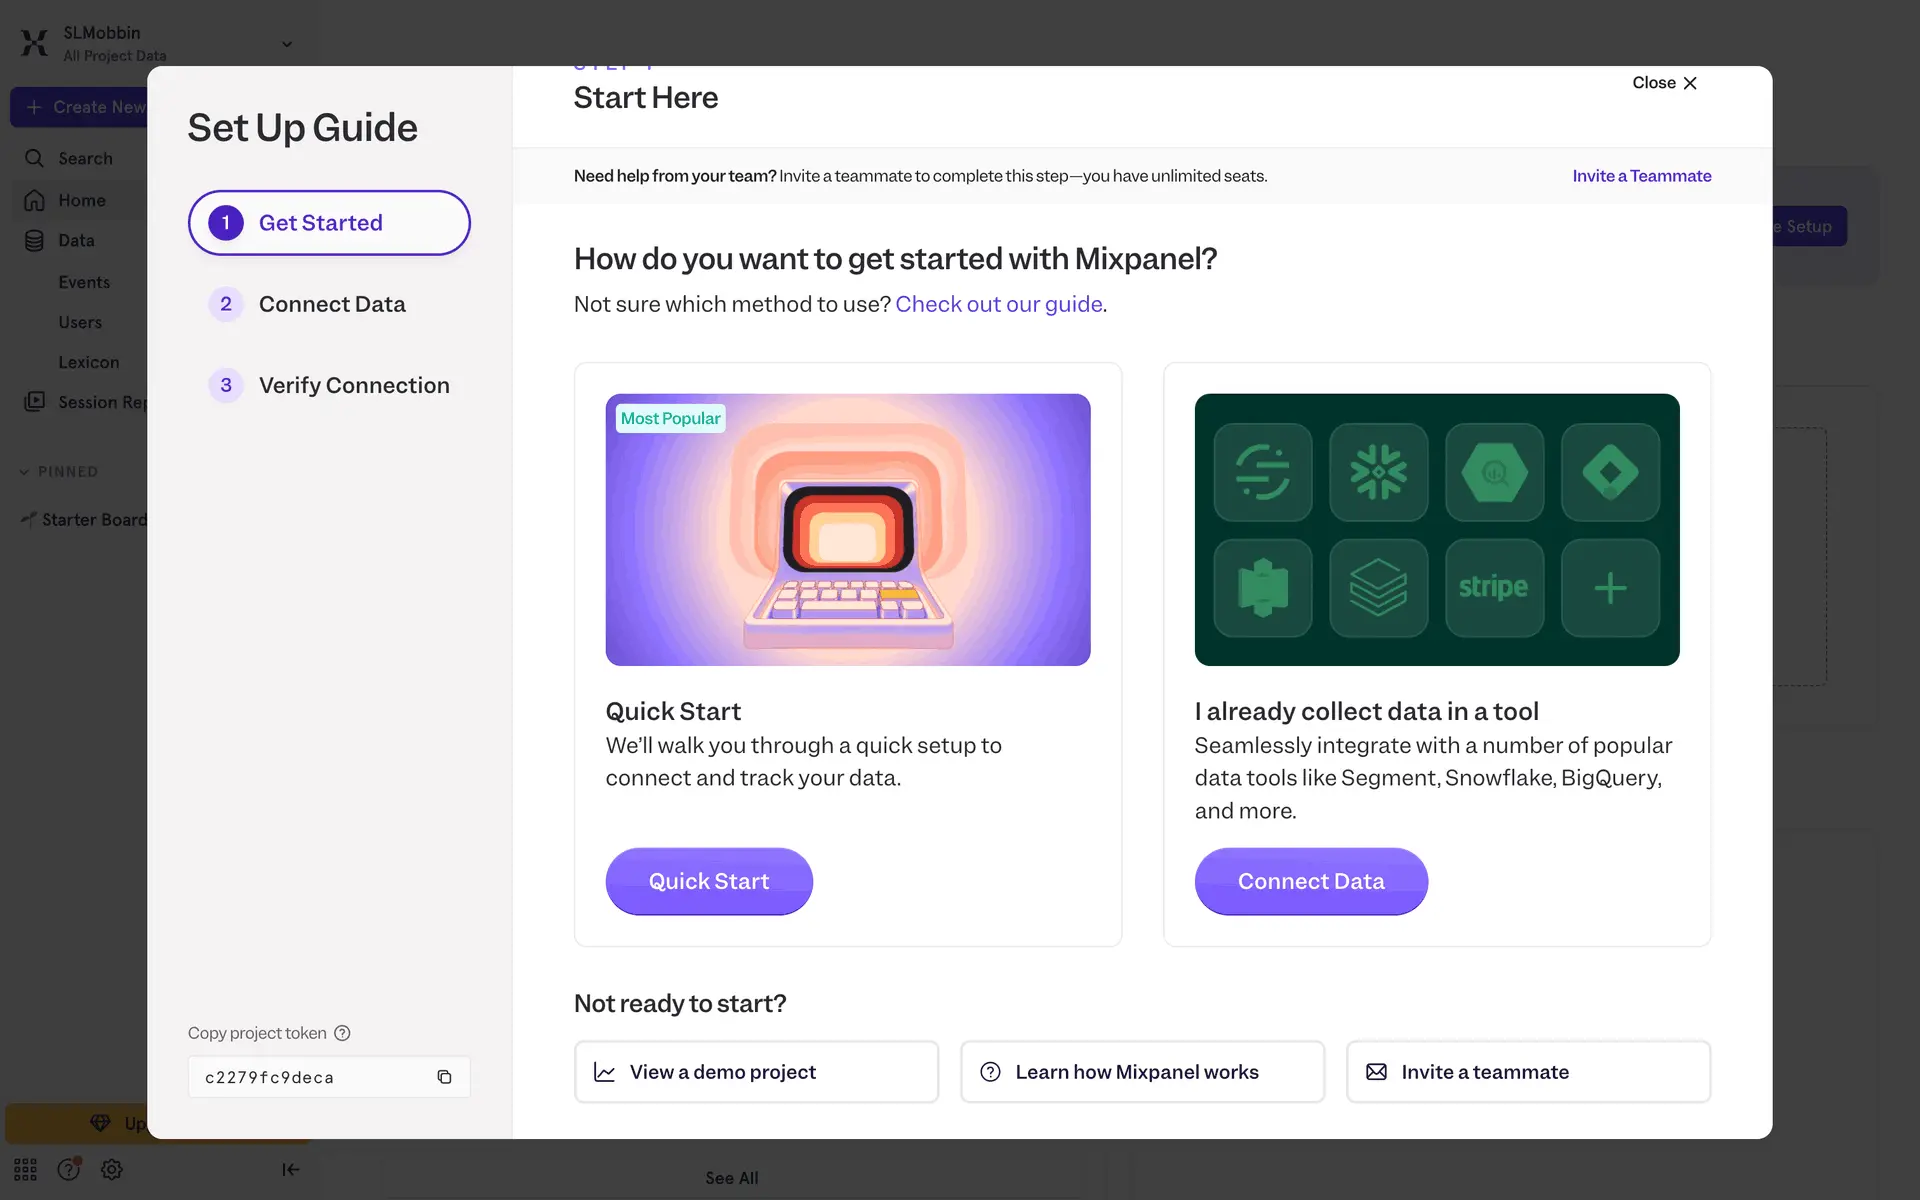Expand the SLMobbin project switcher dropdown
The width and height of the screenshot is (1920, 1200).
coord(287,44)
